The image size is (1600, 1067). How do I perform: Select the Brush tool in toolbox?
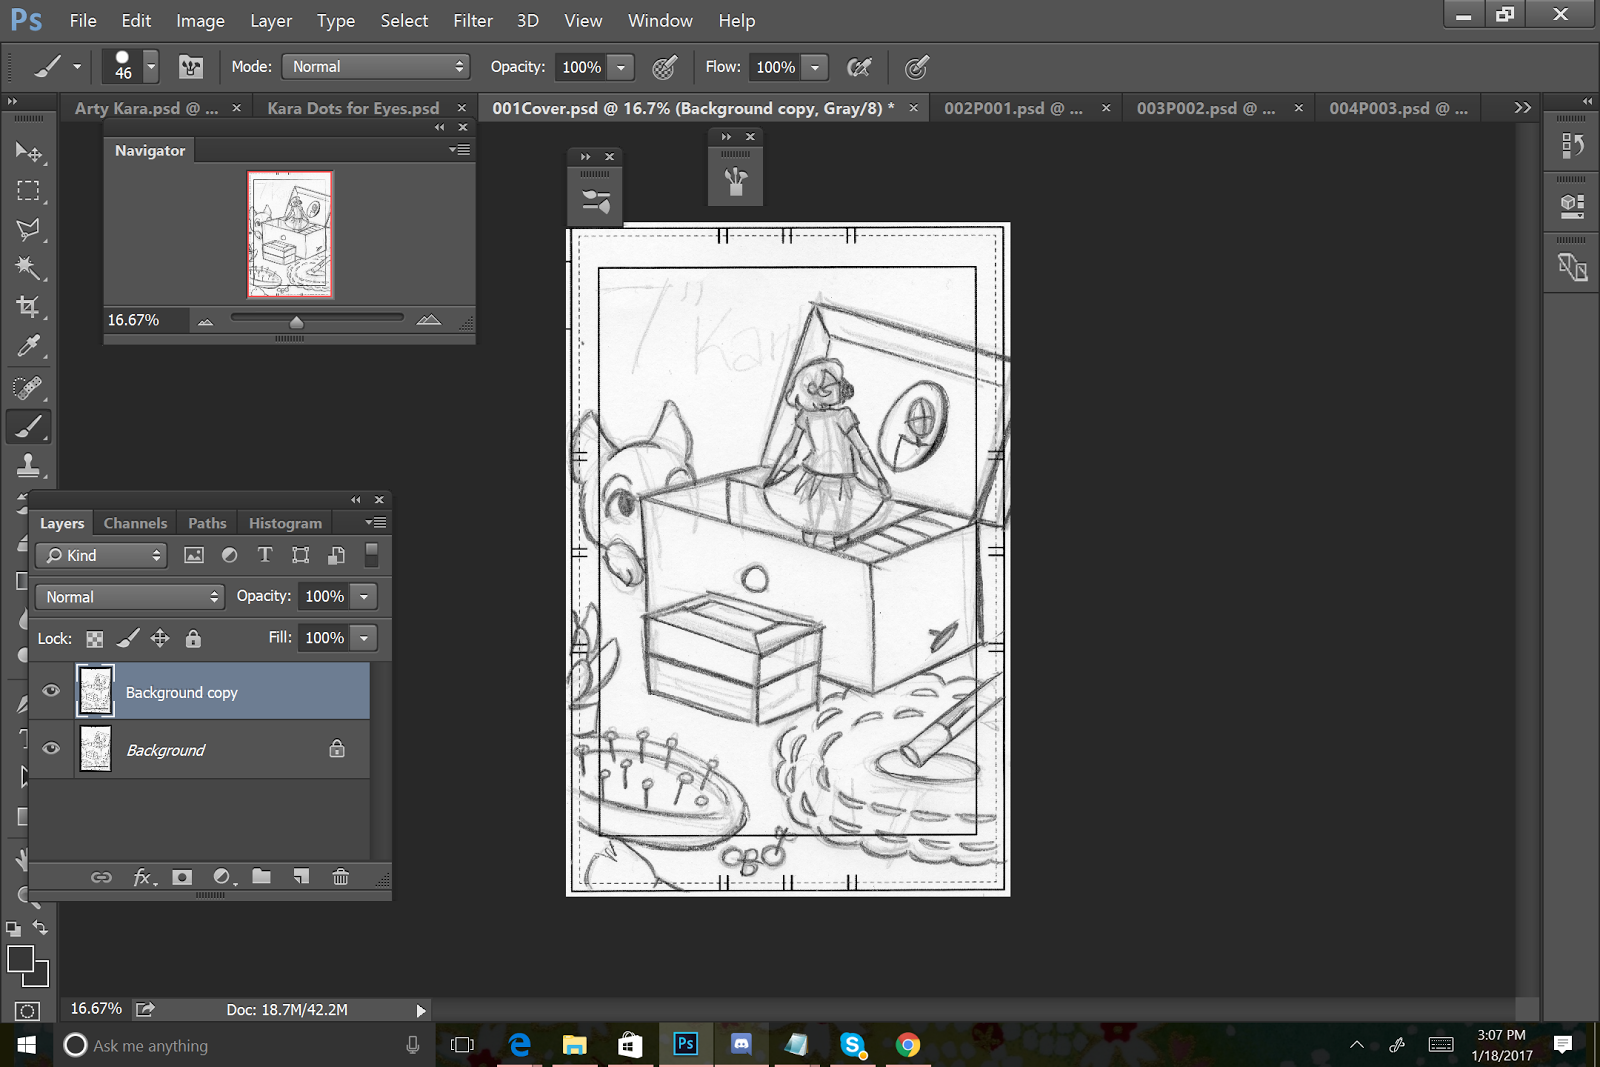coord(28,427)
